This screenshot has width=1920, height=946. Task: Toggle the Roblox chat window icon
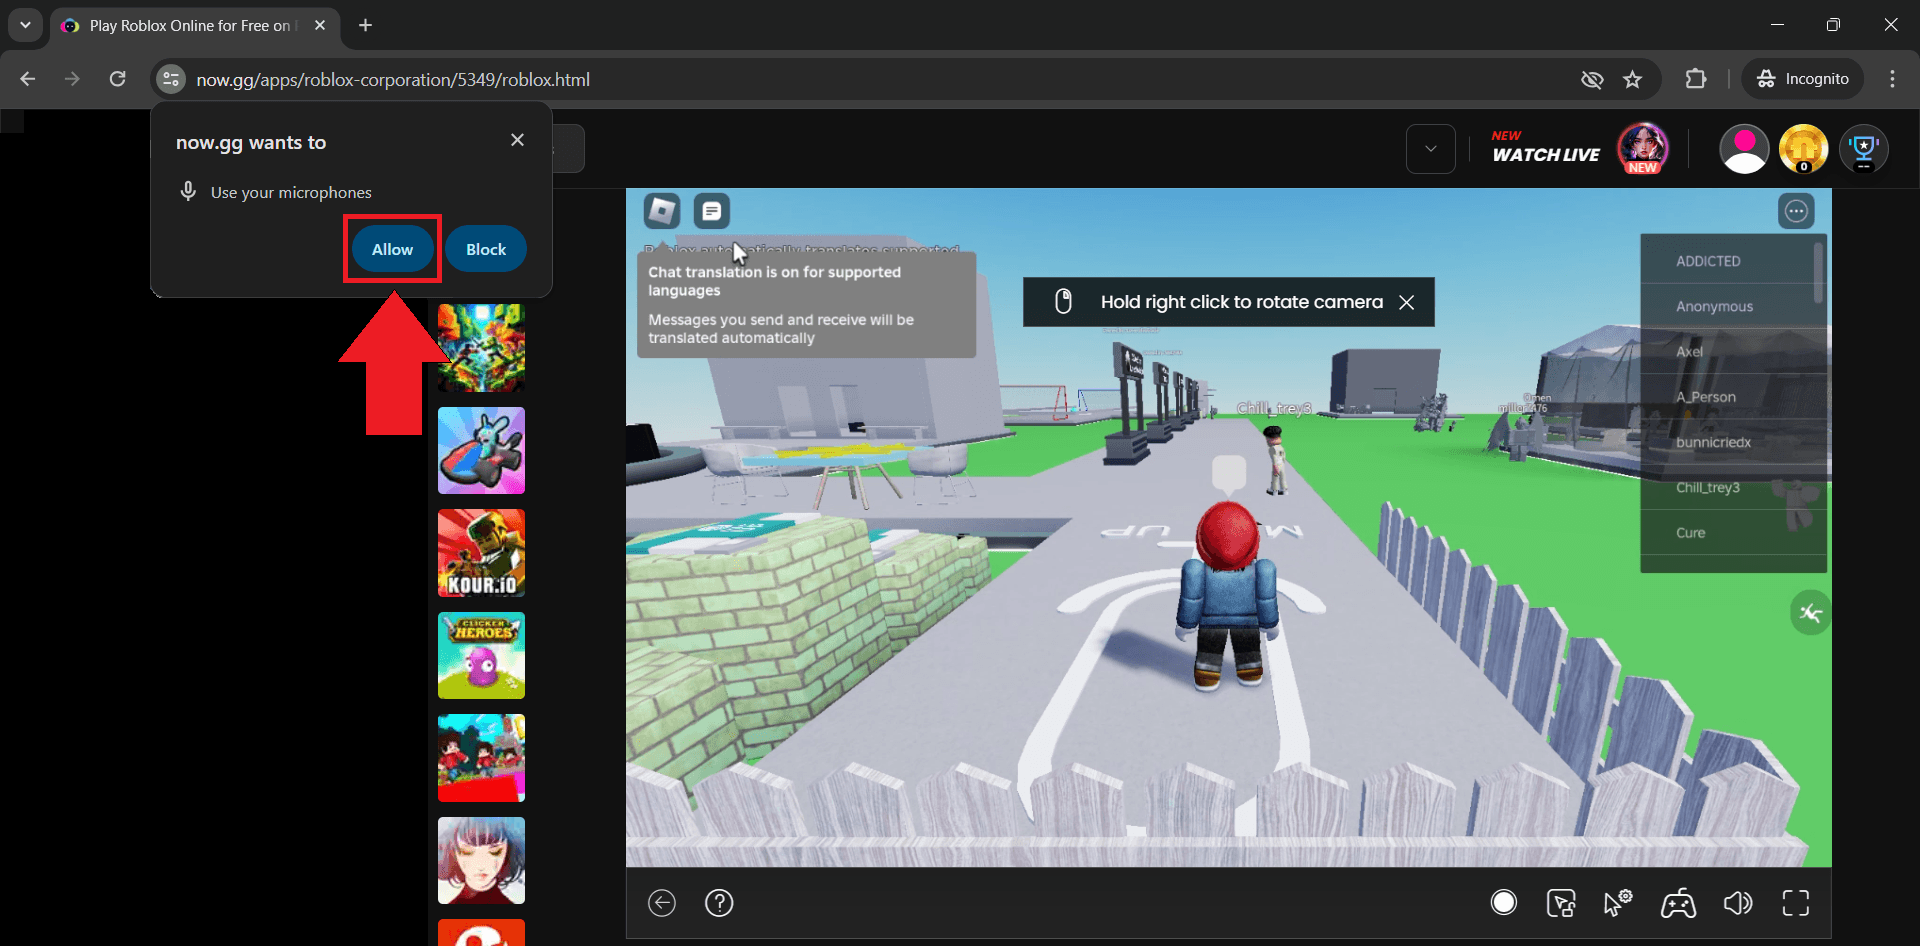click(712, 211)
